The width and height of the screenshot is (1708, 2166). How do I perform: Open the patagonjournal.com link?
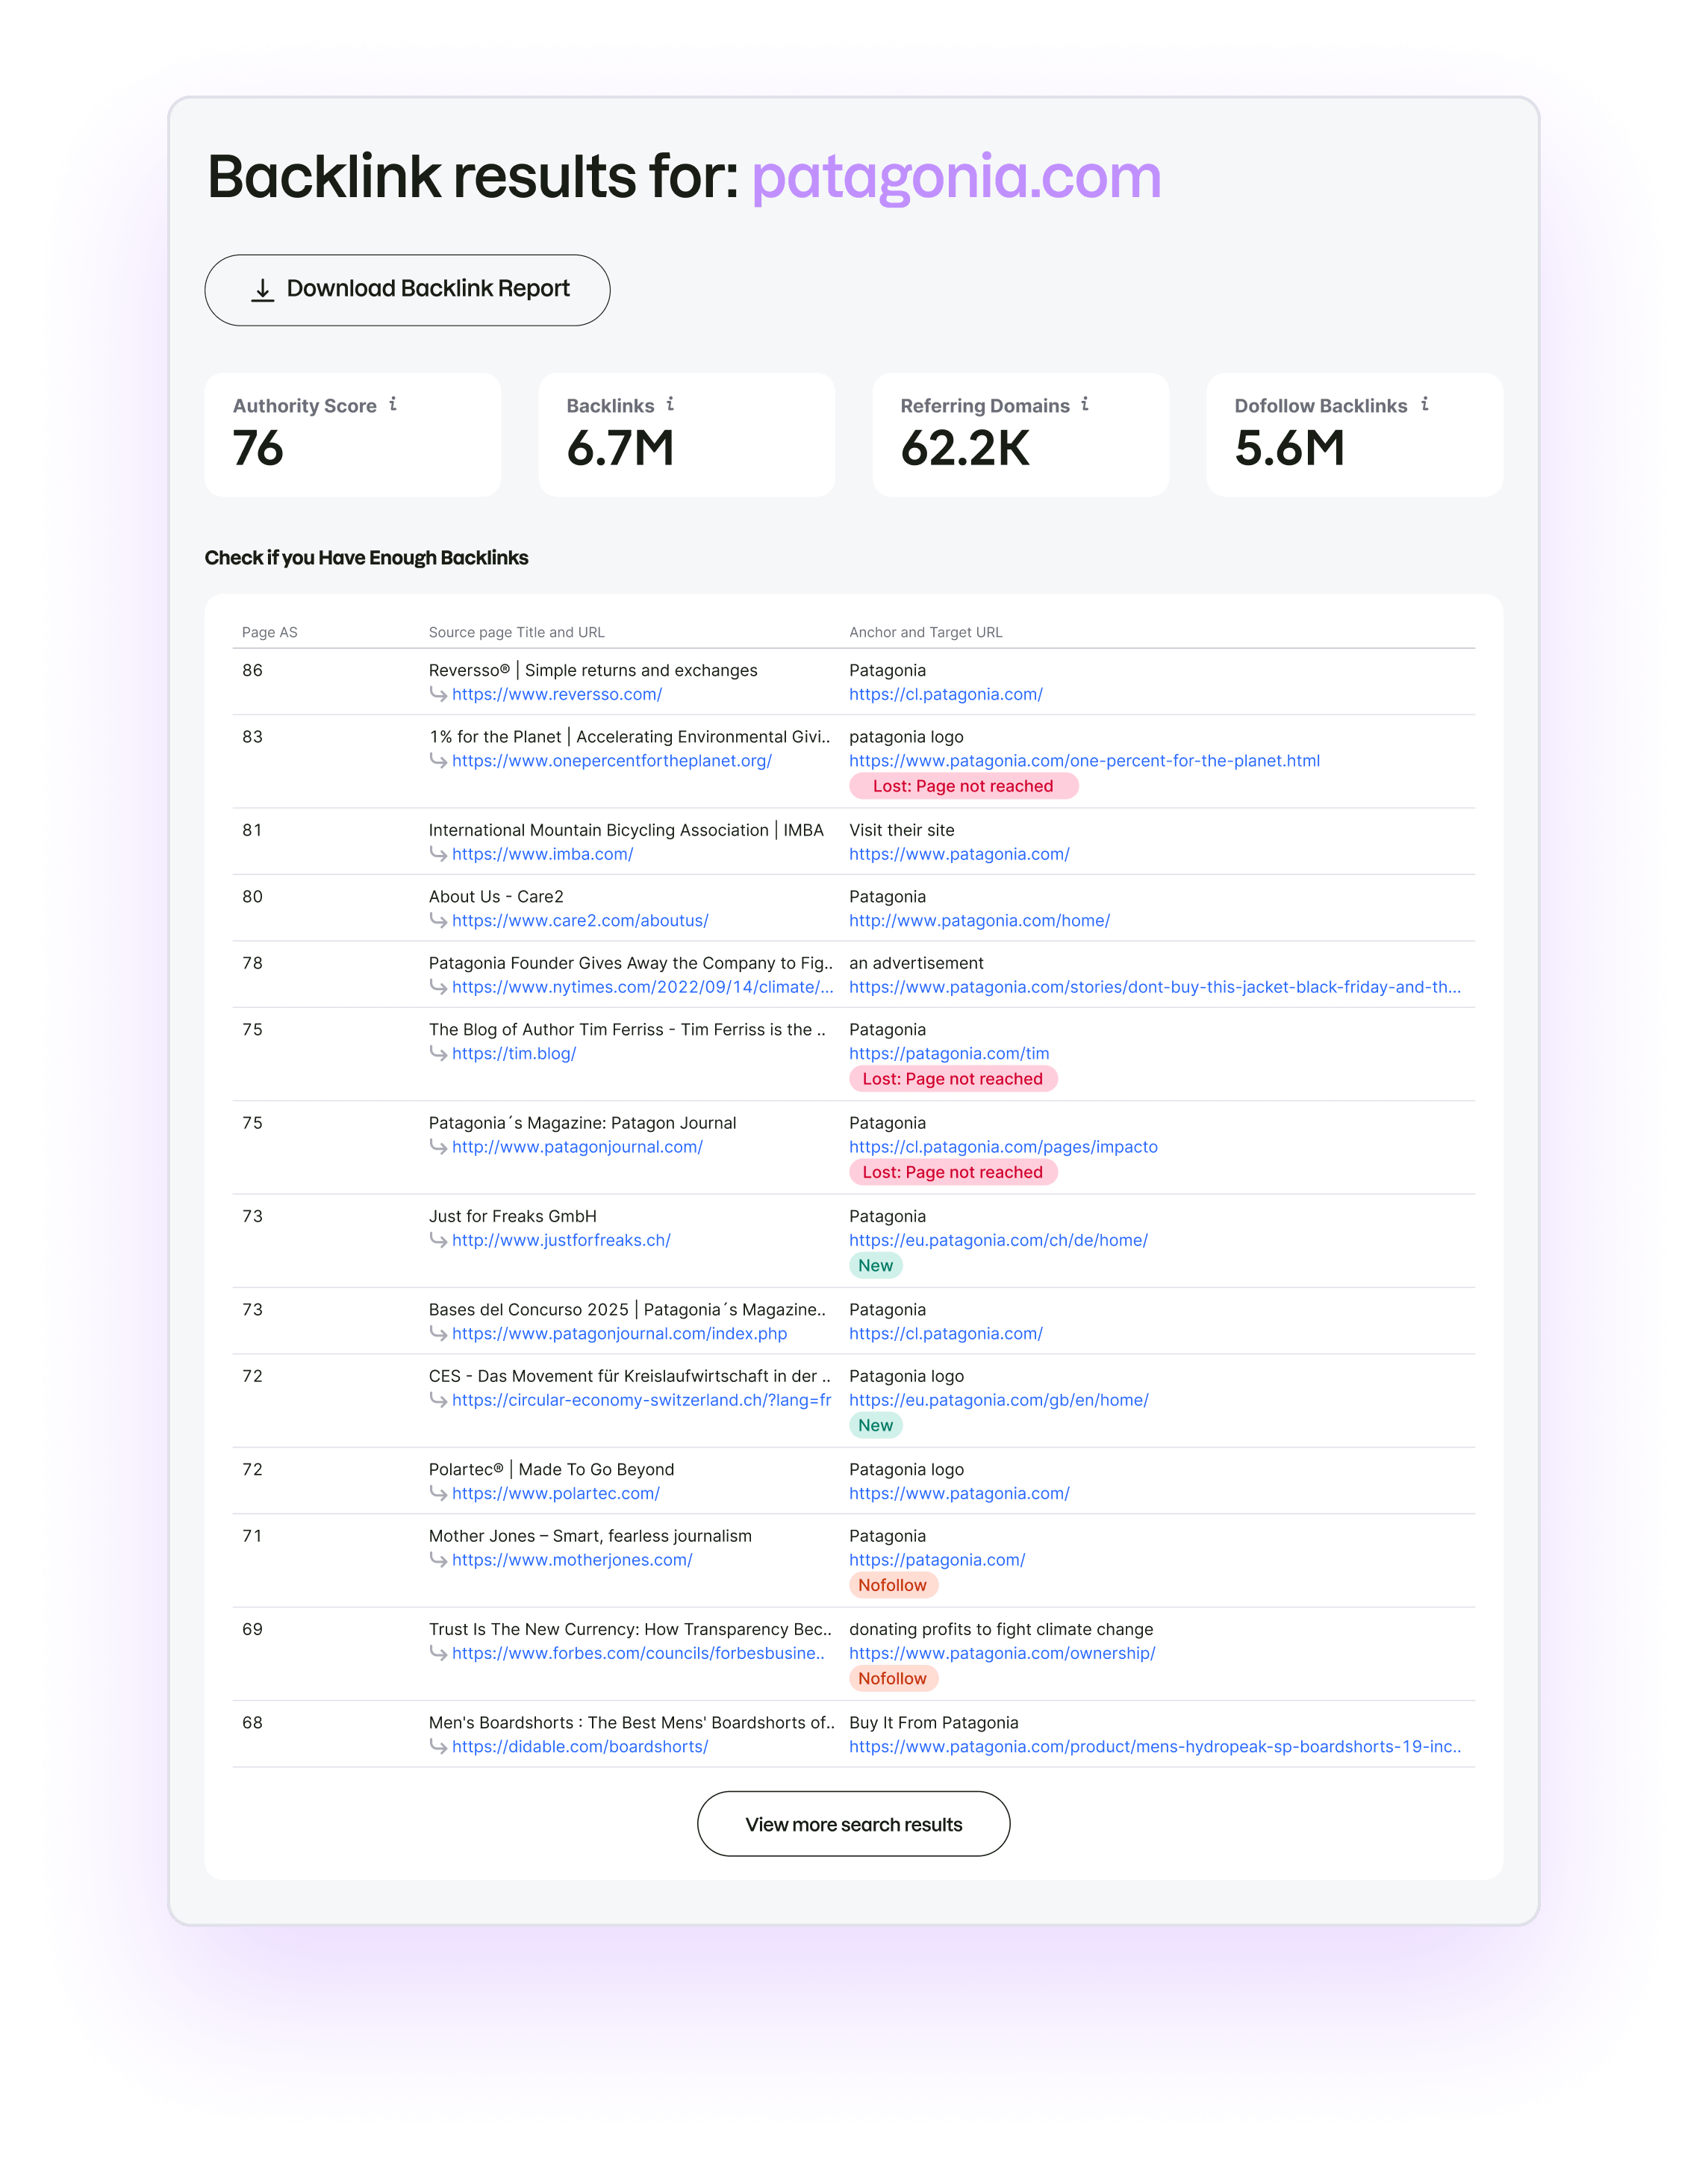pos(578,1147)
